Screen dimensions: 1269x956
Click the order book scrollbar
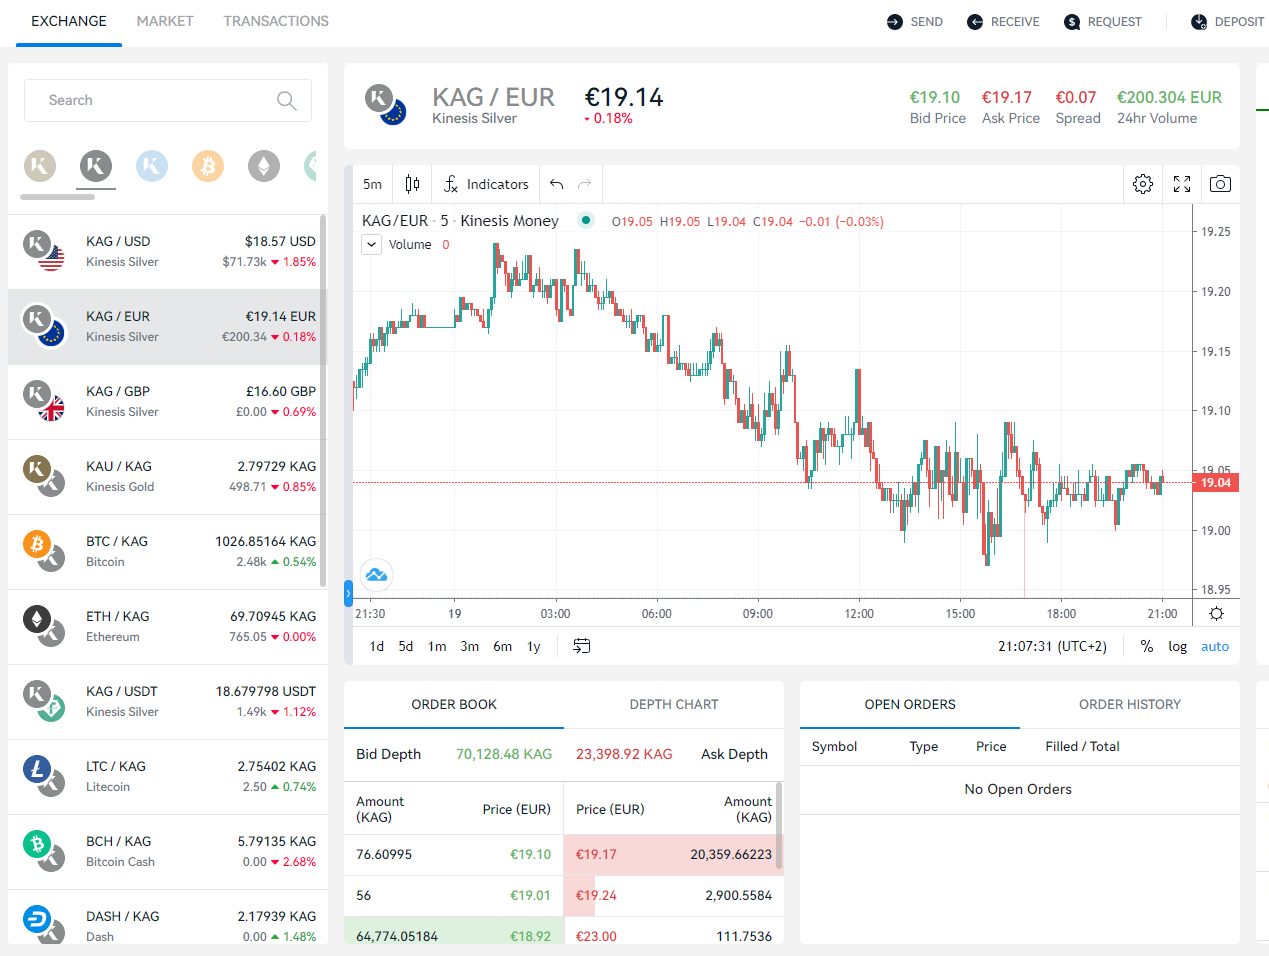point(779,825)
